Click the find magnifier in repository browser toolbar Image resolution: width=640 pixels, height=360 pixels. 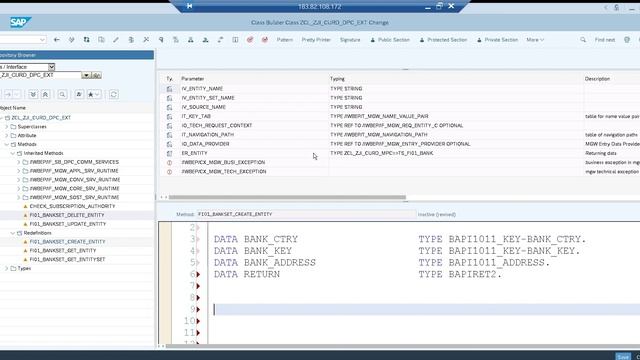coord(62,94)
